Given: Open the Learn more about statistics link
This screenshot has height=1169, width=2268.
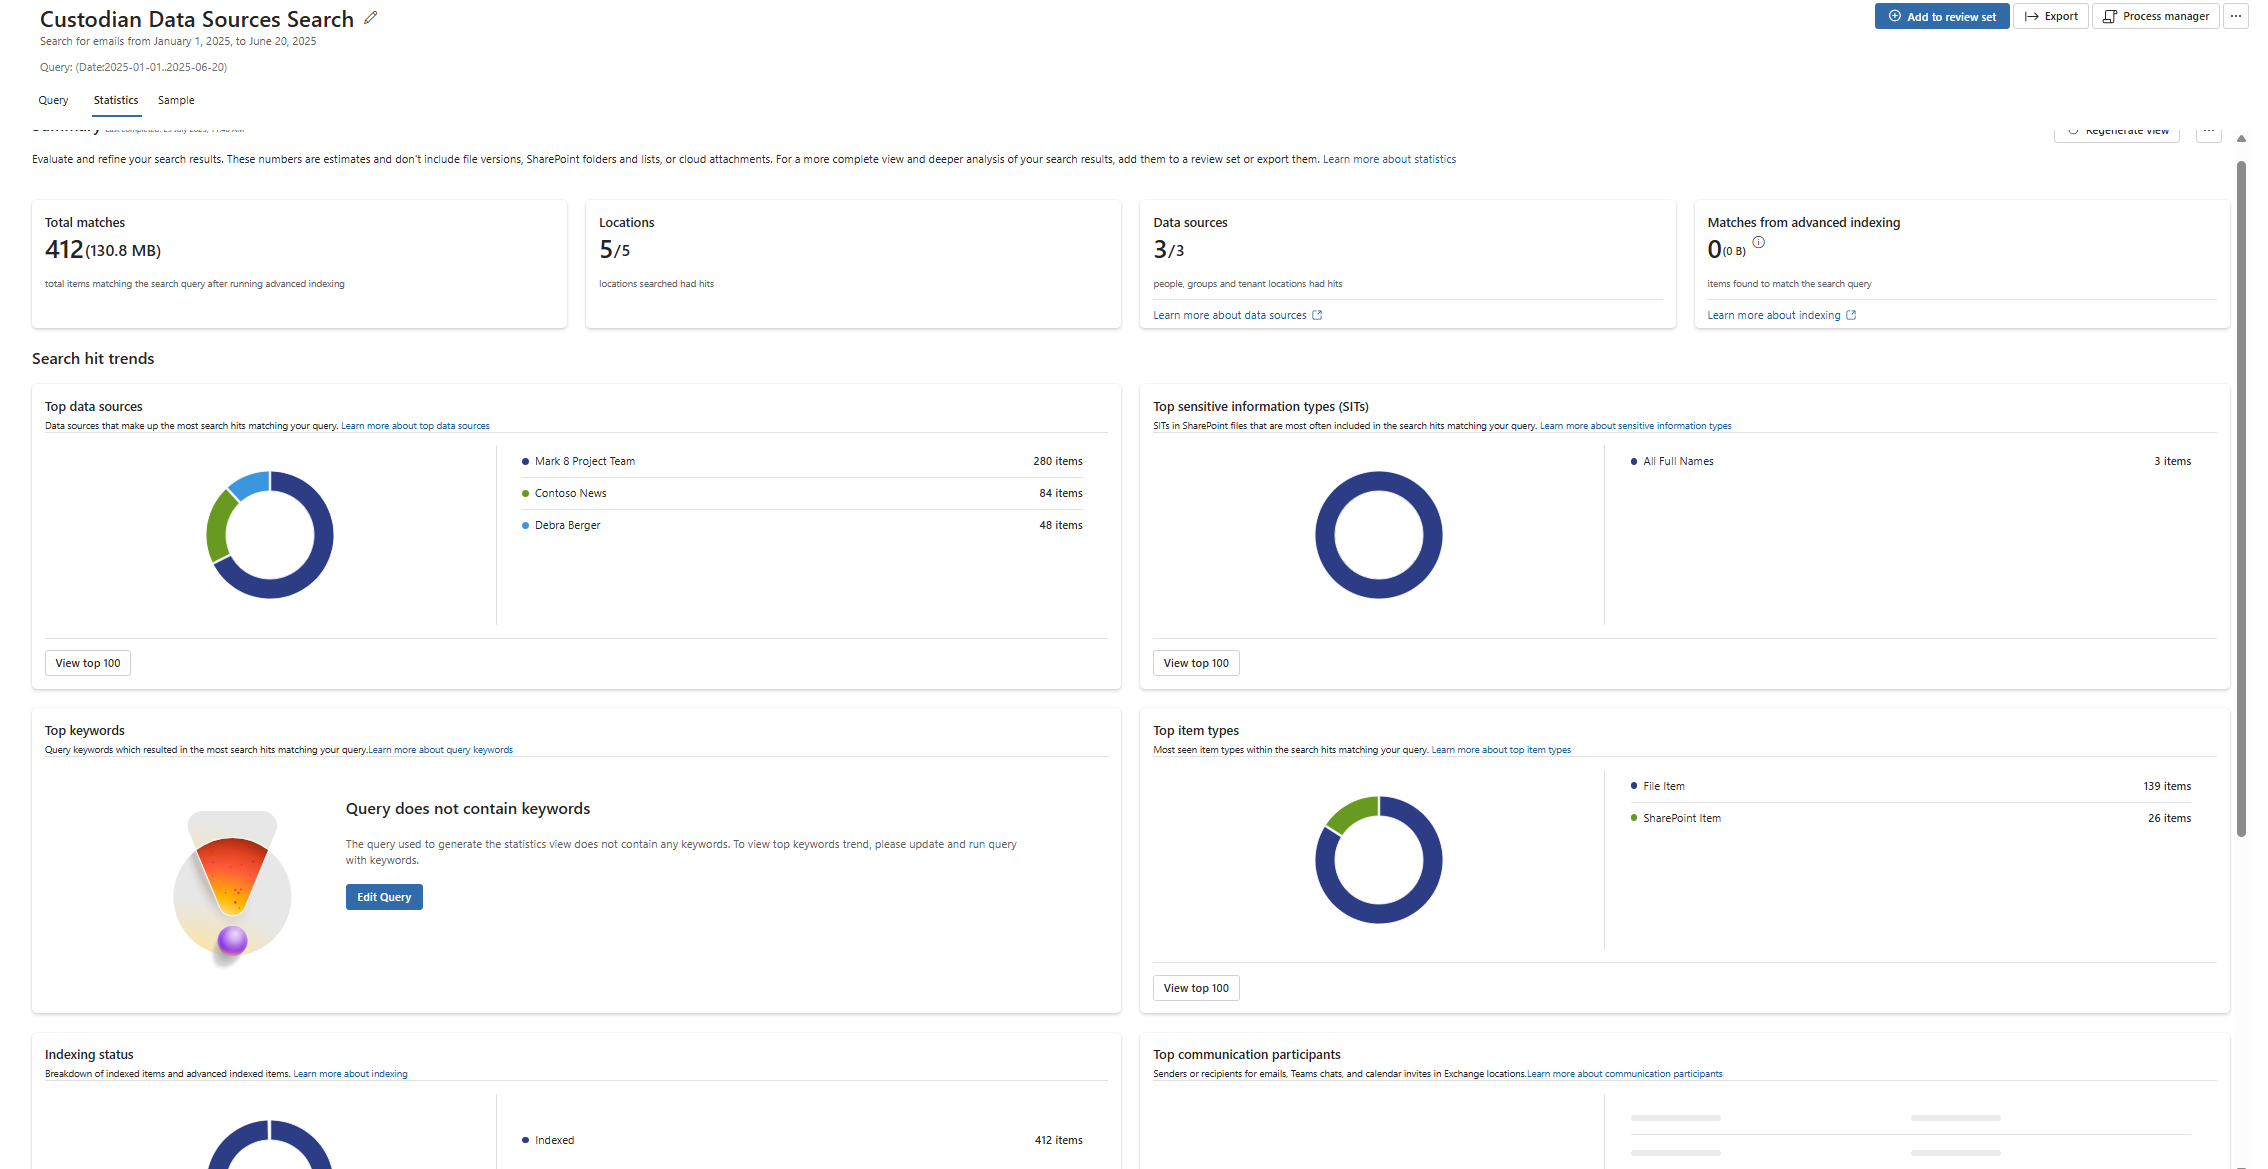Looking at the screenshot, I should (1389, 158).
